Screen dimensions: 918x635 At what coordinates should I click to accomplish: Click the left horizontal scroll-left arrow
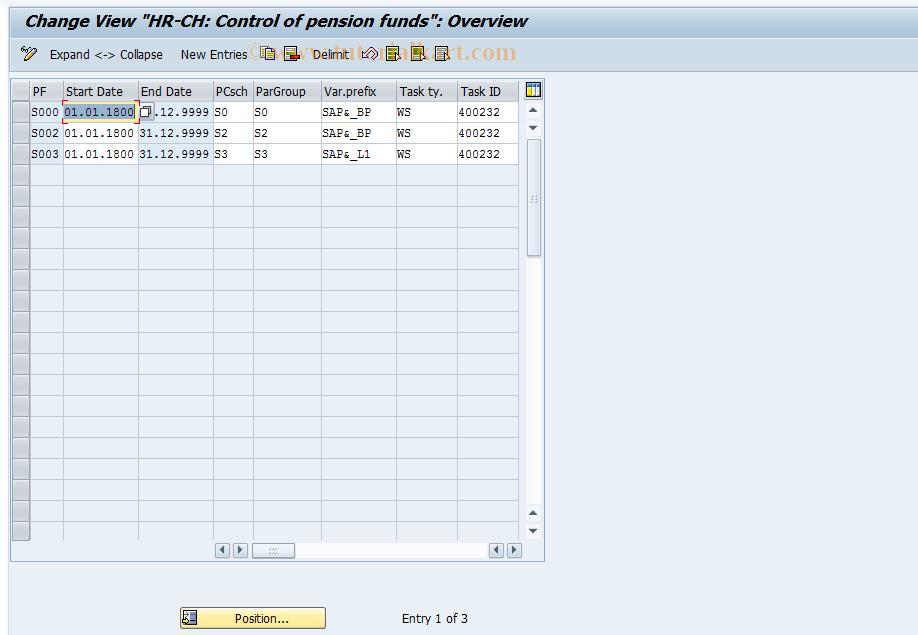click(222, 550)
